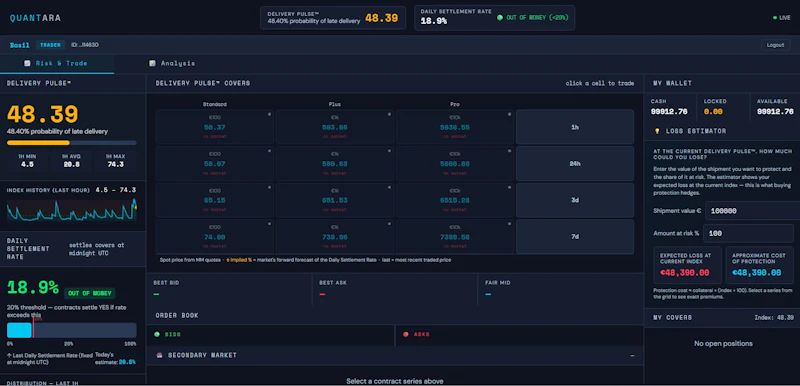This screenshot has width=800, height=386.
Task: Trade the Plus 24h cover at 580.68
Action: 335,164
